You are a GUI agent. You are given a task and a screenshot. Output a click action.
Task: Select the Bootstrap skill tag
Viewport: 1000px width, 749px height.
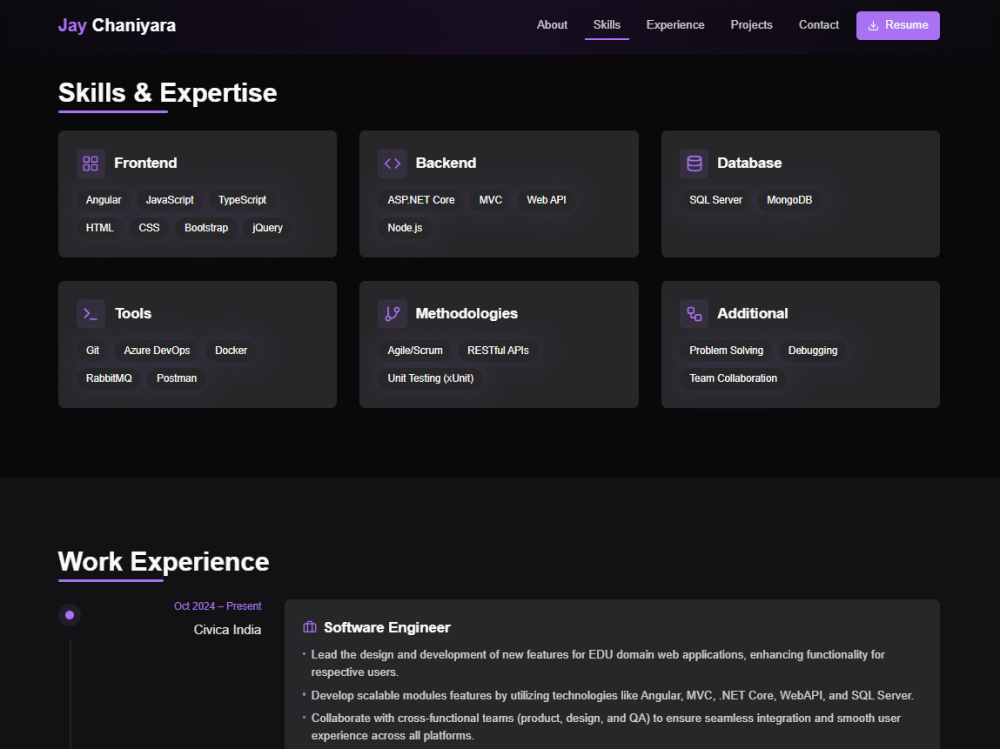[206, 228]
